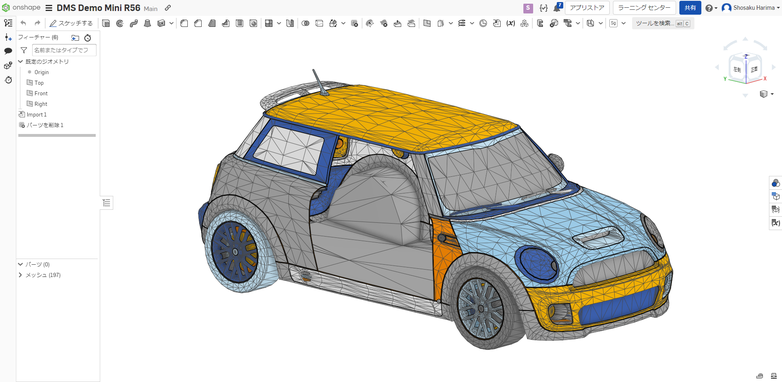Open the Comments speech bubble icon
The width and height of the screenshot is (782, 382).
coord(8,51)
